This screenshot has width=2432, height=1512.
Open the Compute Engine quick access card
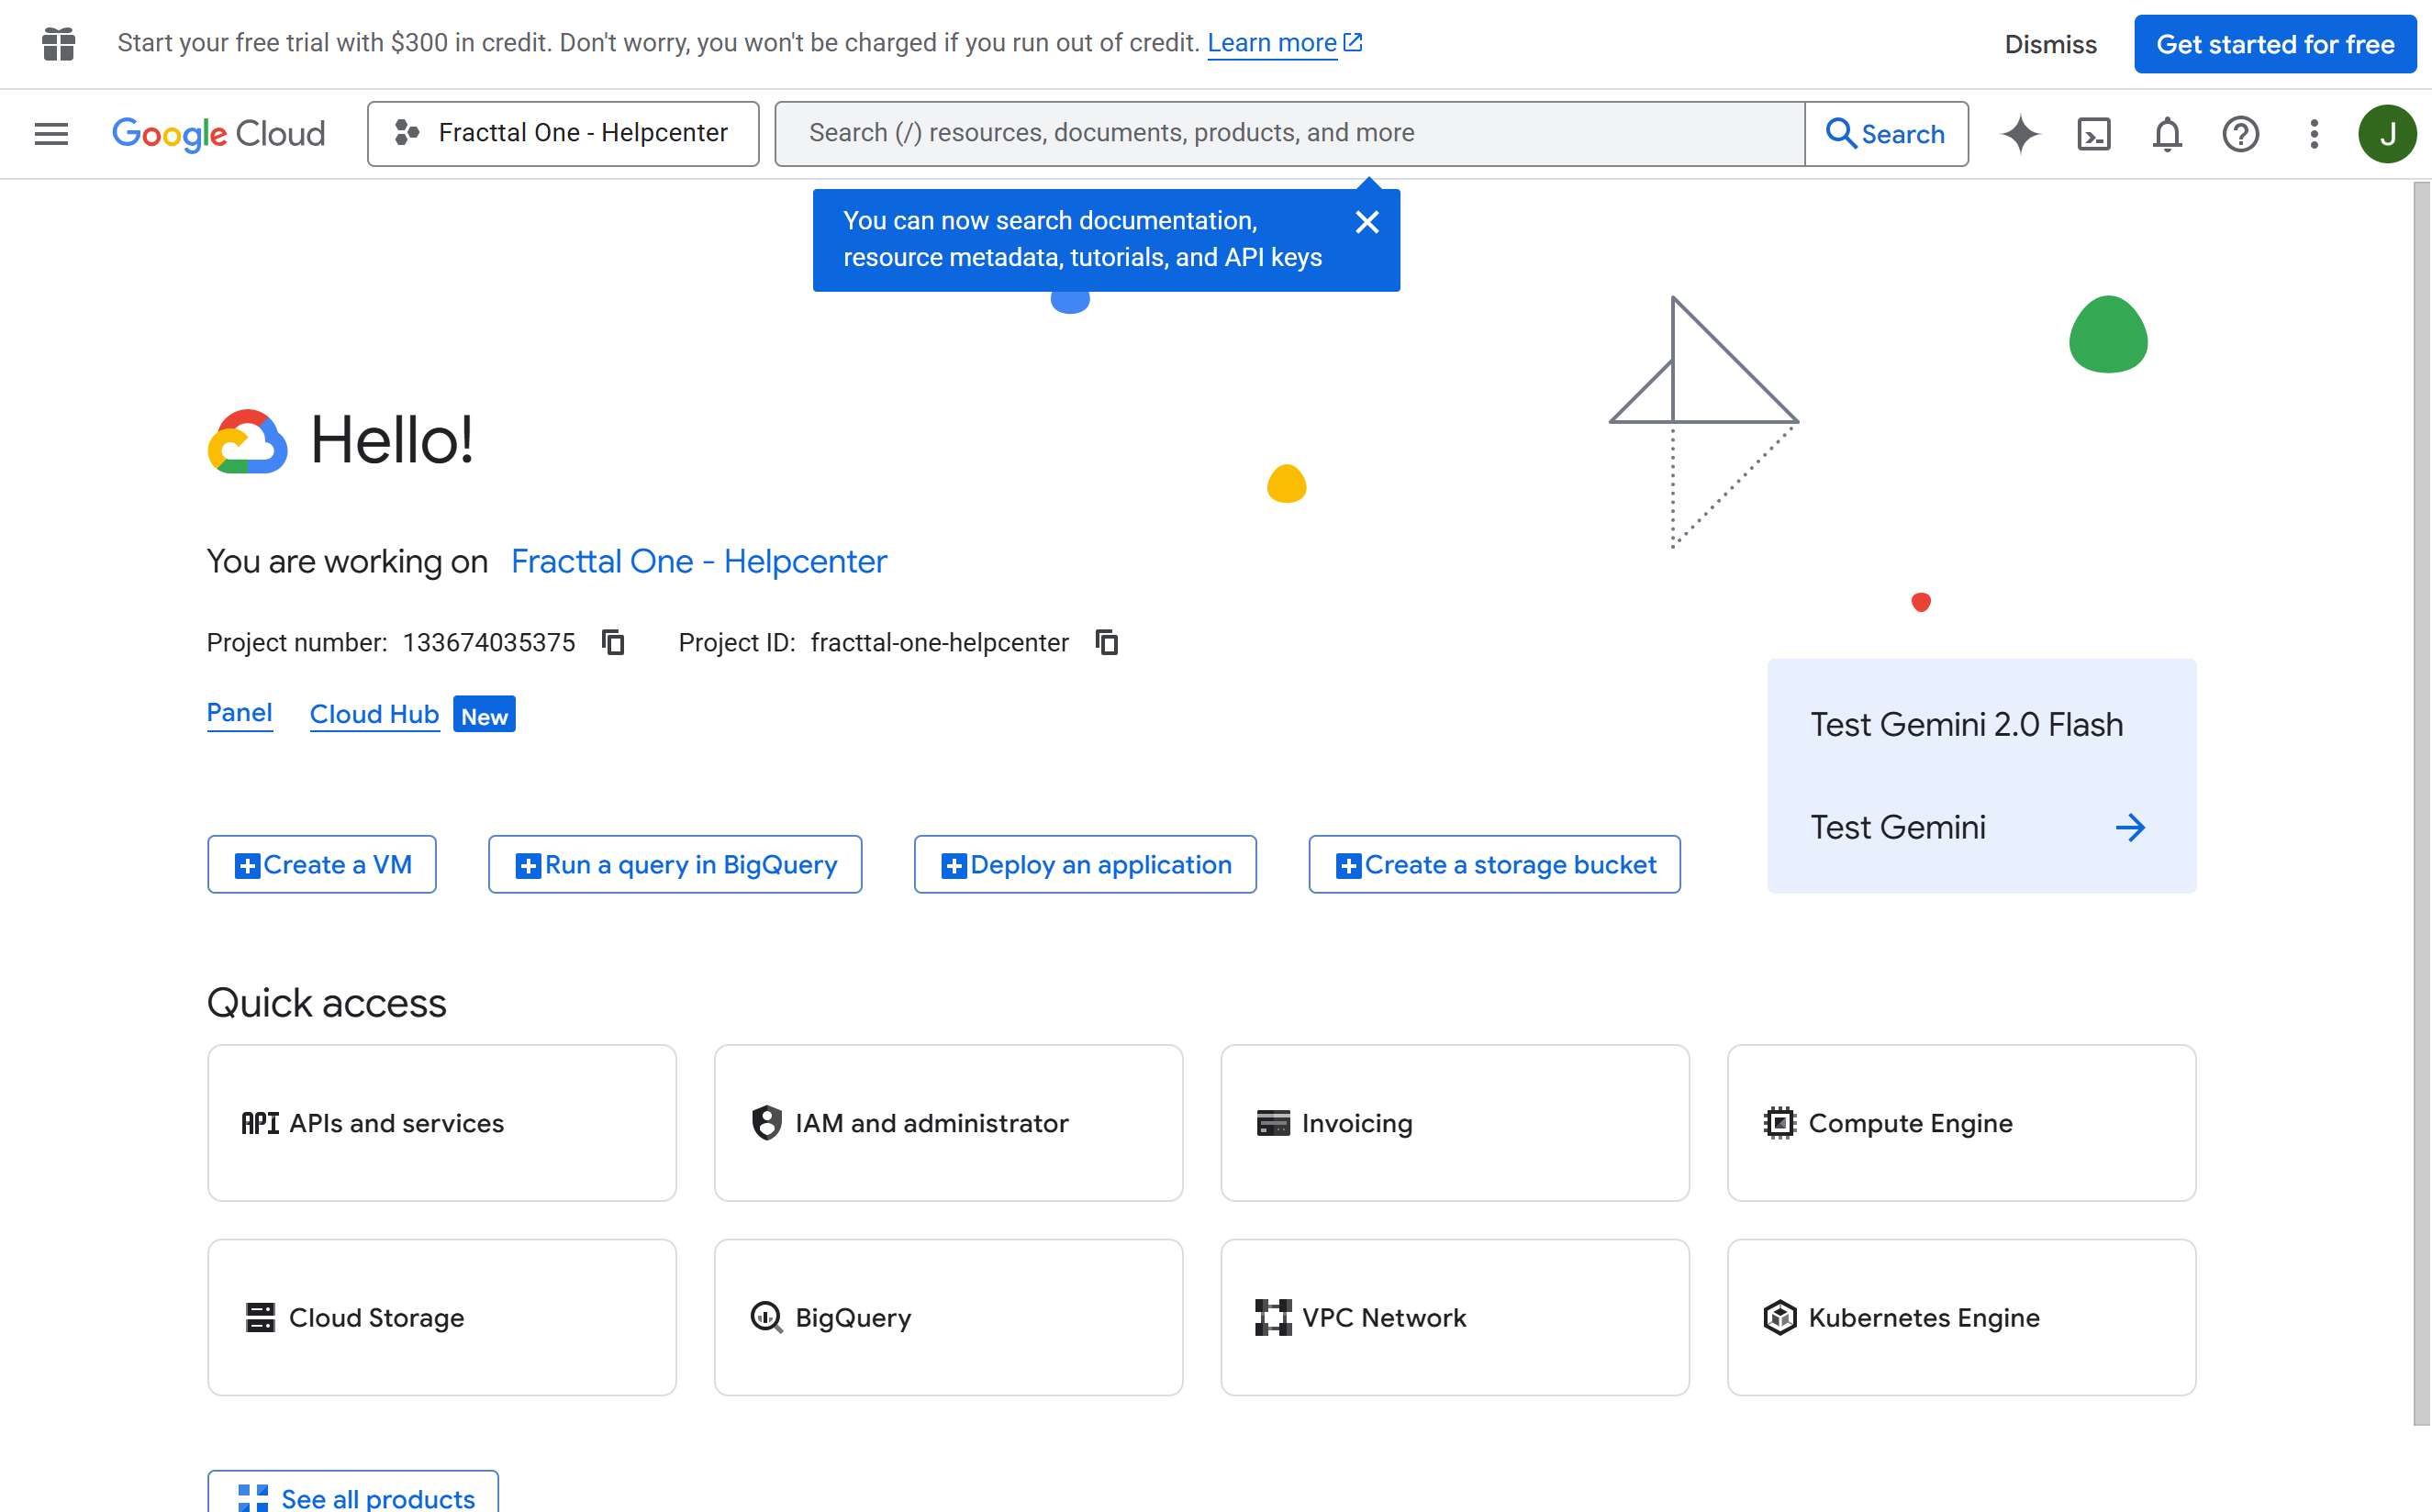1961,1123
